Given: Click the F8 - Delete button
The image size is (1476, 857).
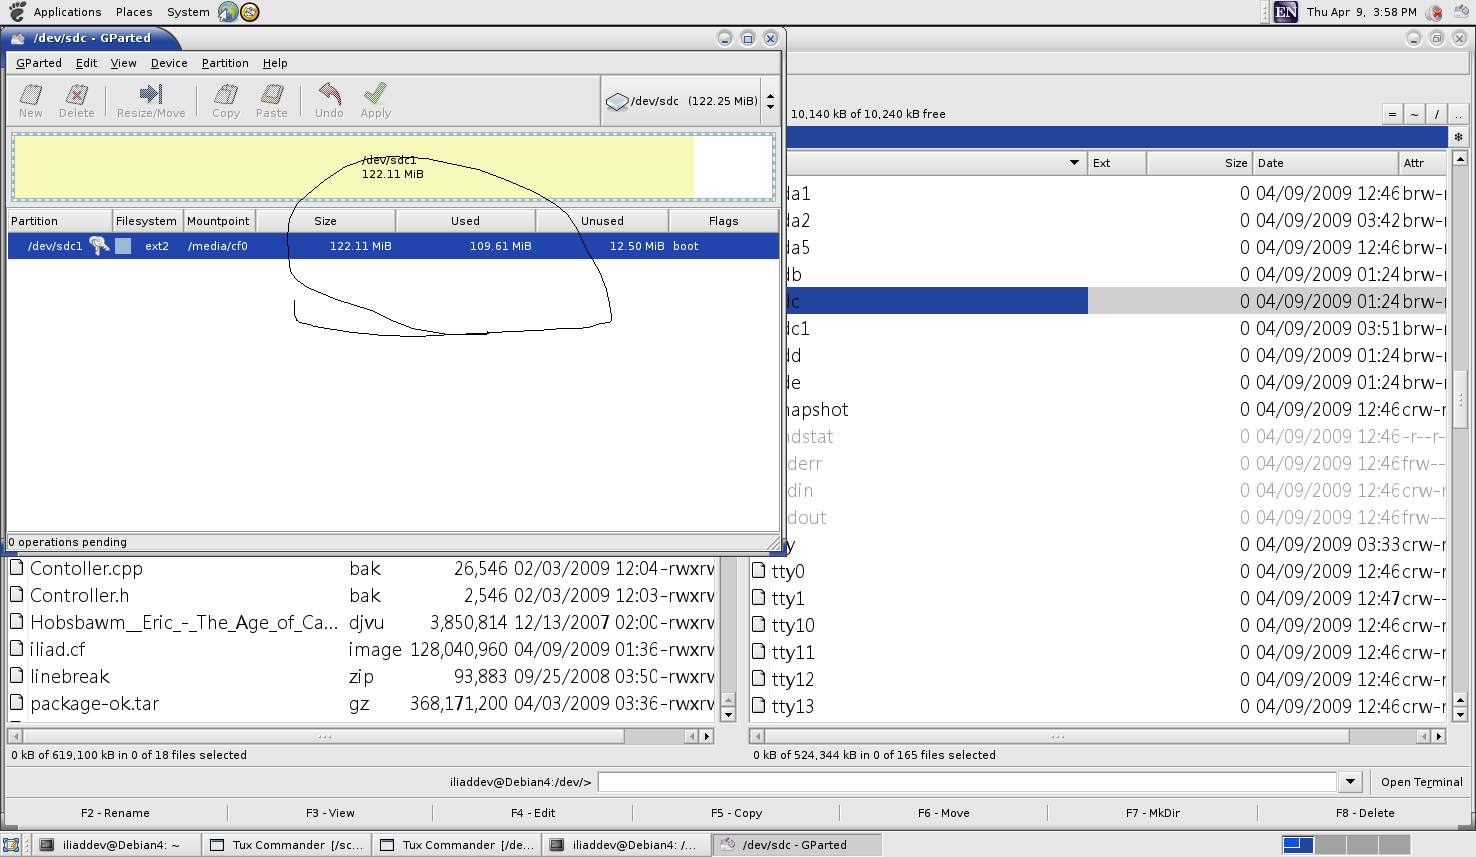Looking at the screenshot, I should pos(1365,813).
